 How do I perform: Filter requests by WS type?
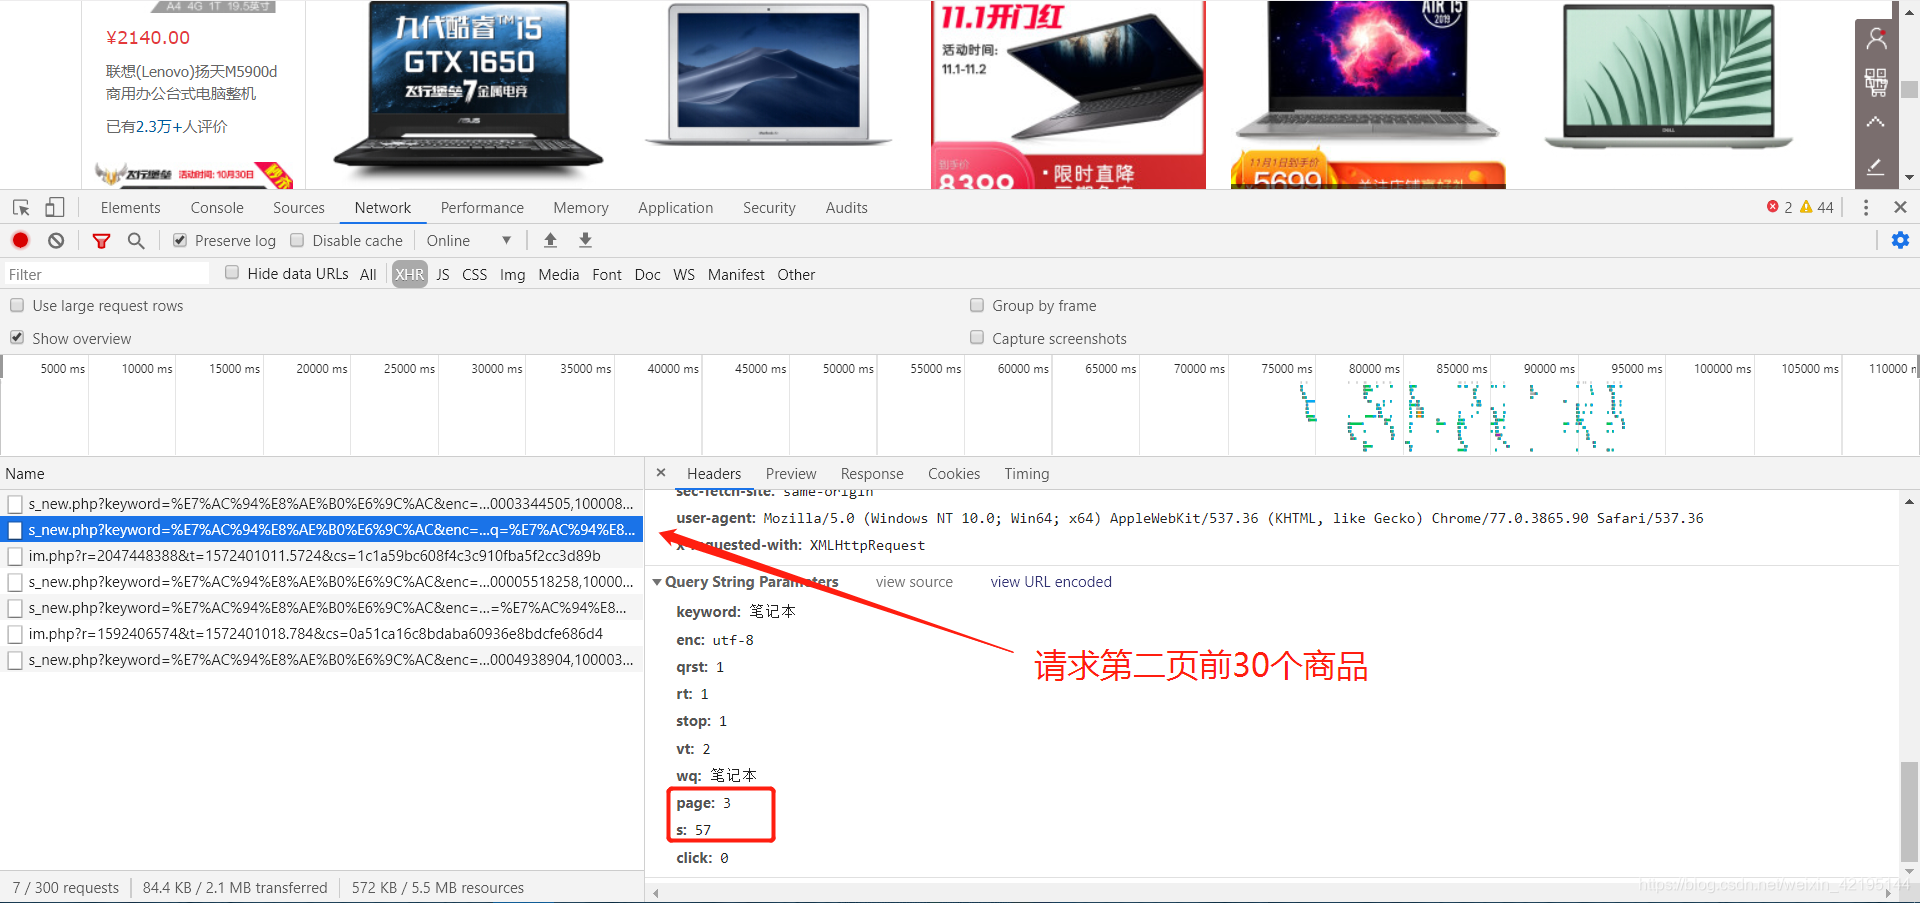point(684,275)
